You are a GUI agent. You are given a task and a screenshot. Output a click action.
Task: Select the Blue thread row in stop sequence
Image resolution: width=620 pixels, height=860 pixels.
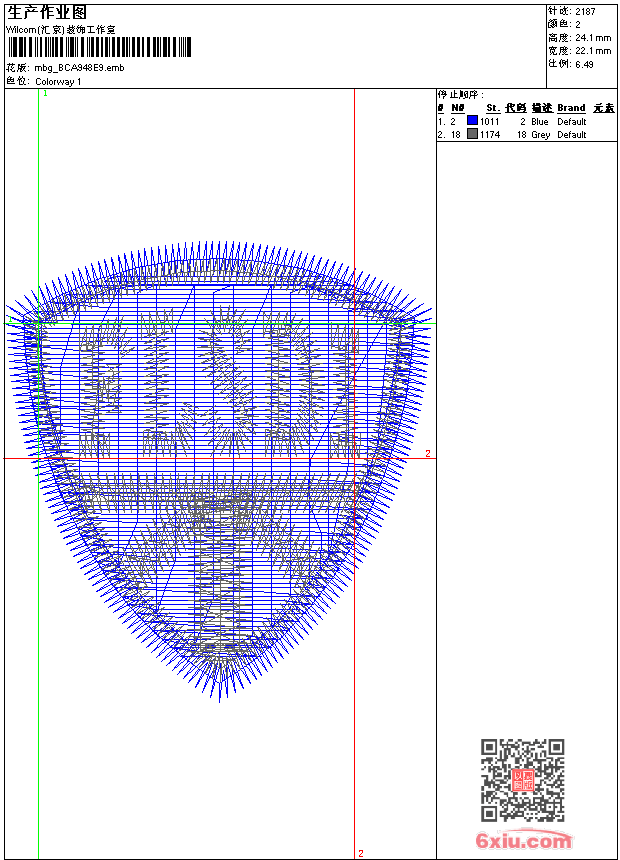click(x=525, y=121)
